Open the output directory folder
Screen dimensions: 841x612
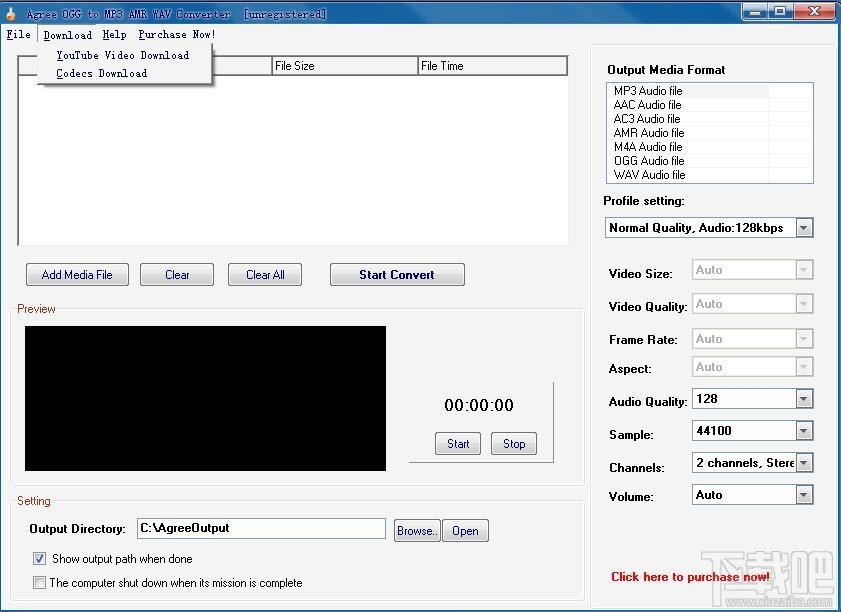(x=465, y=530)
